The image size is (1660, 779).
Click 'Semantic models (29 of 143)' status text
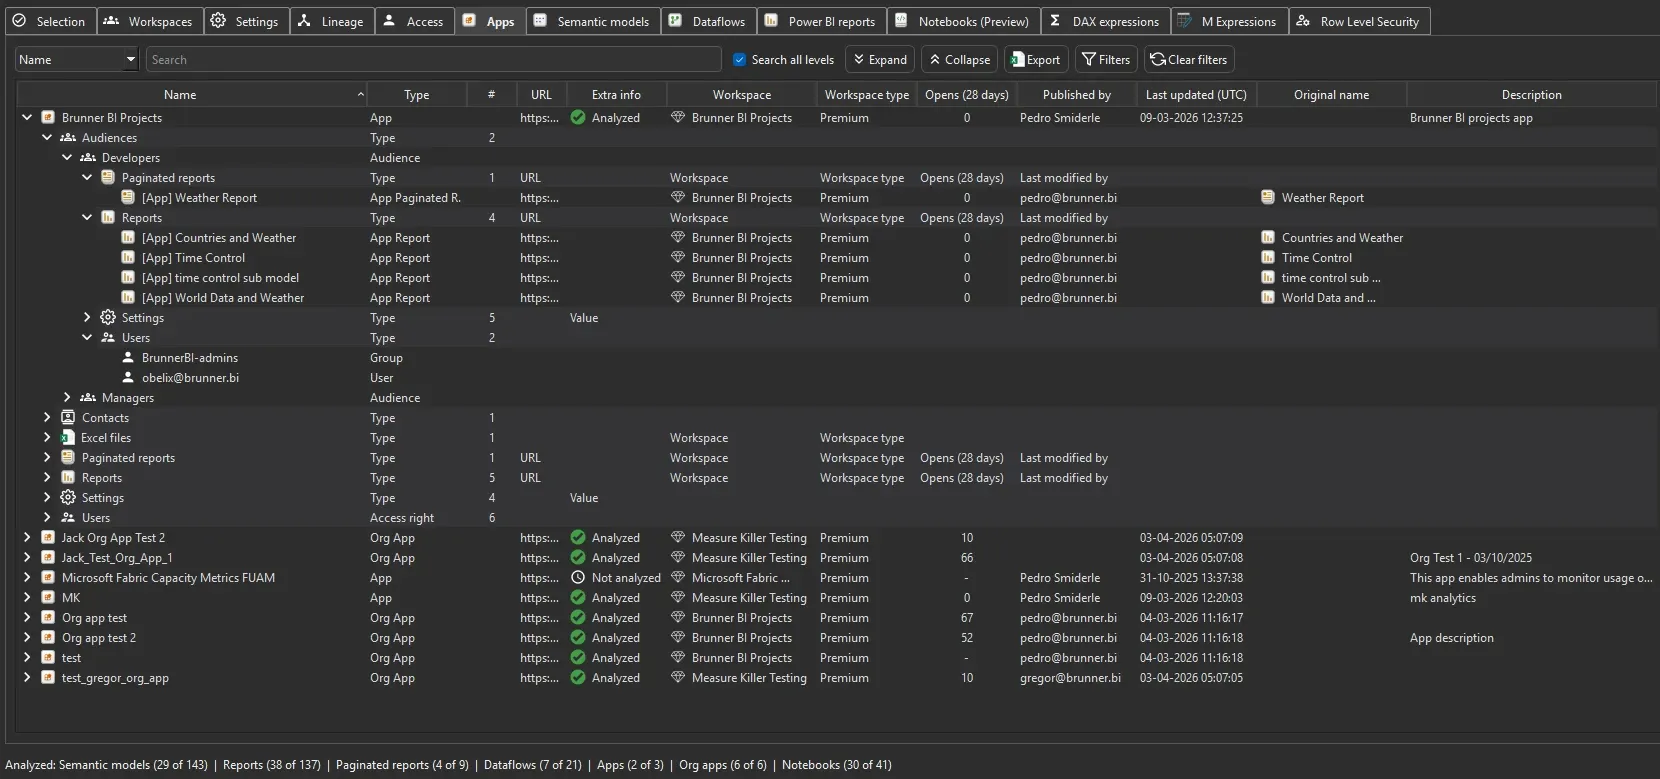(133, 765)
